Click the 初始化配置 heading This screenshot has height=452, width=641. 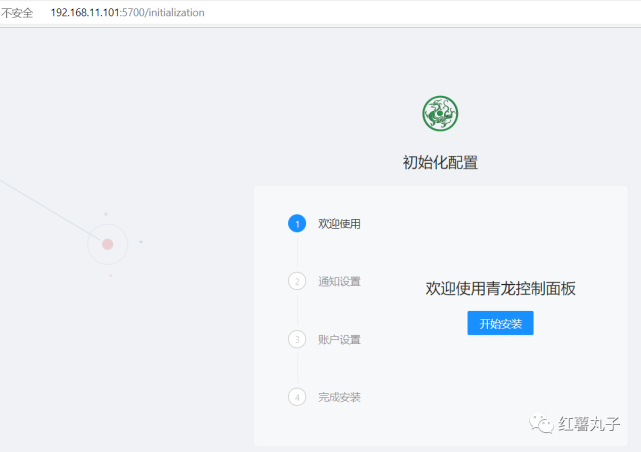440,163
